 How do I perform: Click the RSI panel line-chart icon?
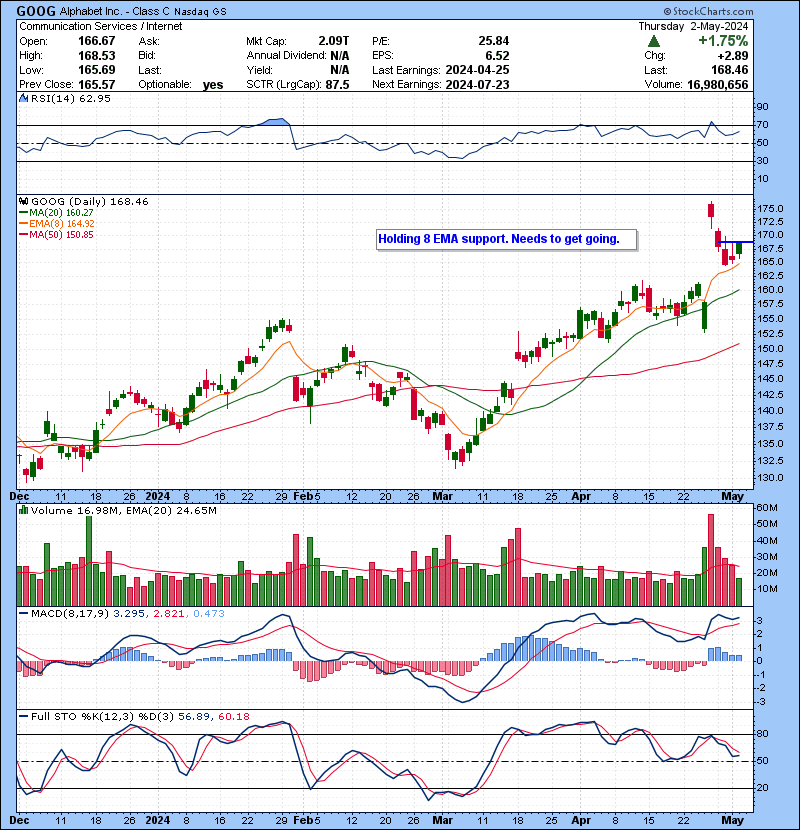[23, 98]
